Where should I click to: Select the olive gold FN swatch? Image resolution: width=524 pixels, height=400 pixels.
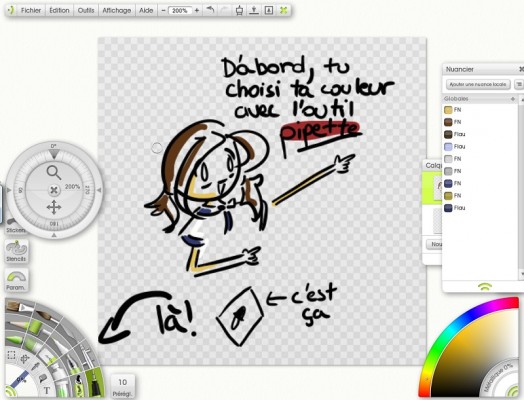(448, 195)
